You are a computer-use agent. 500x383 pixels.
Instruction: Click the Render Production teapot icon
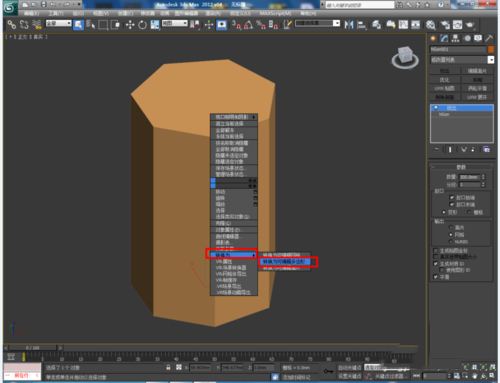click(x=470, y=25)
